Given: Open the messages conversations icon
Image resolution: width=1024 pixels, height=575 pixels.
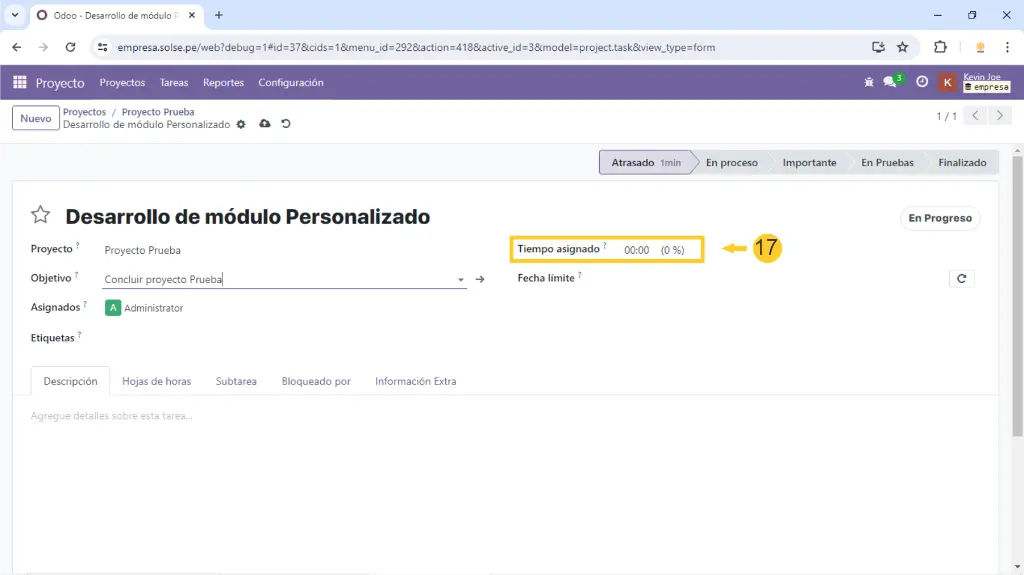Looking at the screenshot, I should tap(890, 83).
